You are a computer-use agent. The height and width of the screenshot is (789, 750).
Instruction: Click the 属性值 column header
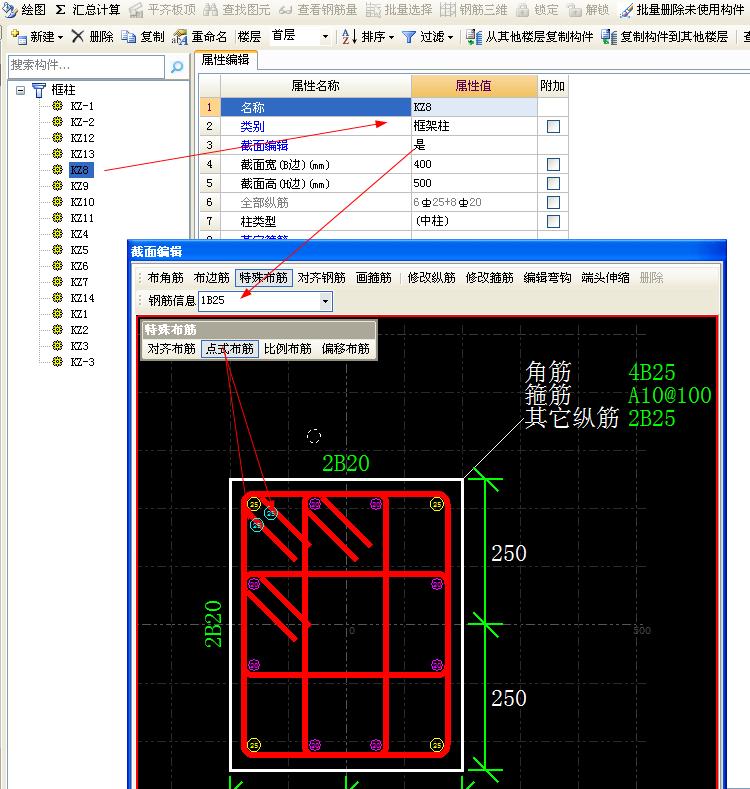point(474,86)
